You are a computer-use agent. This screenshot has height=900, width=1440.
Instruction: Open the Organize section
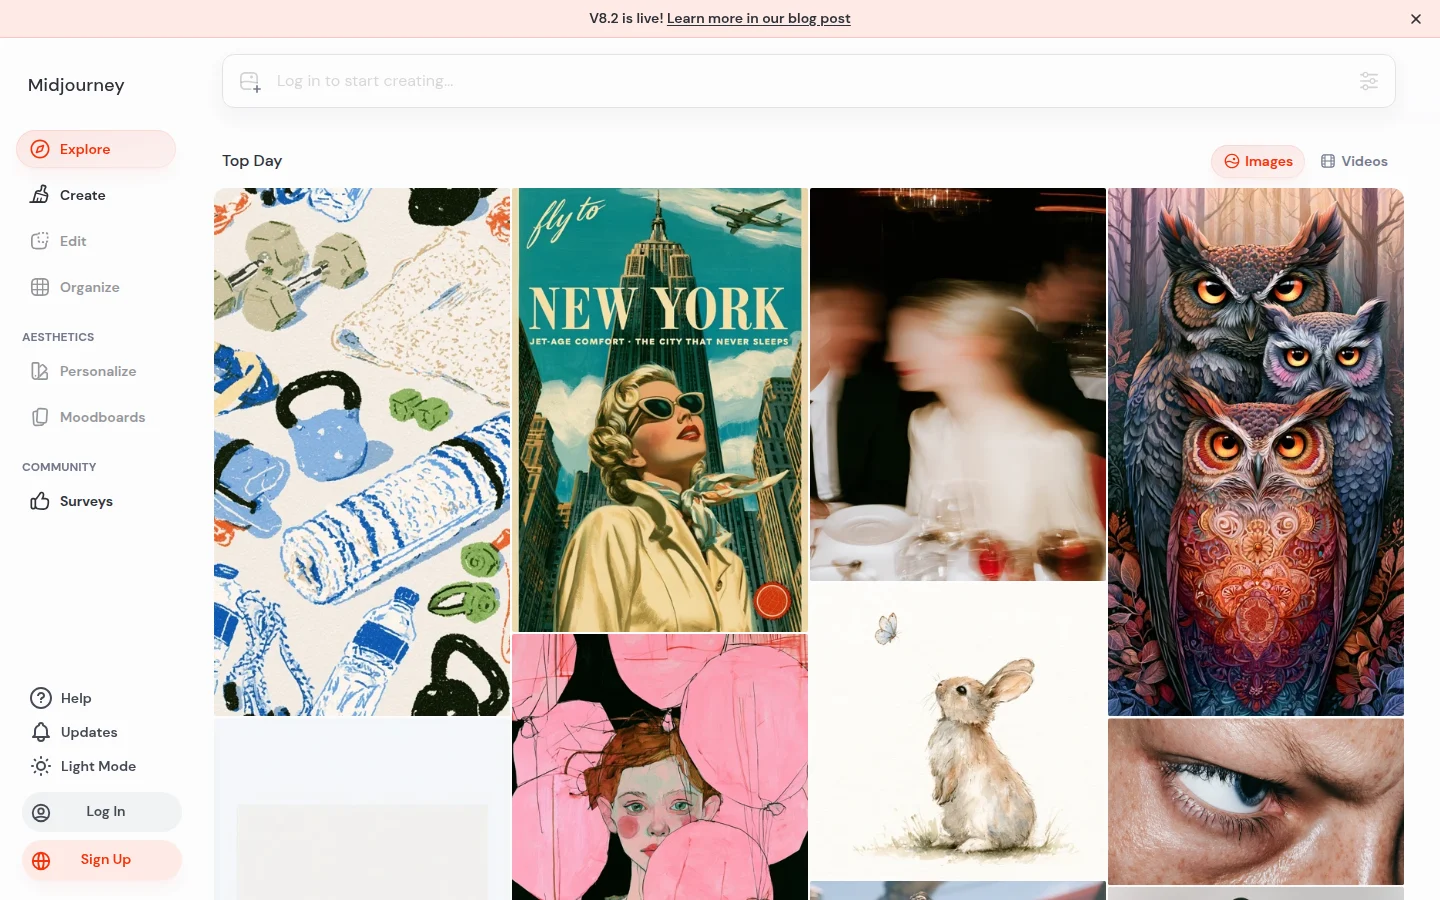(96, 287)
